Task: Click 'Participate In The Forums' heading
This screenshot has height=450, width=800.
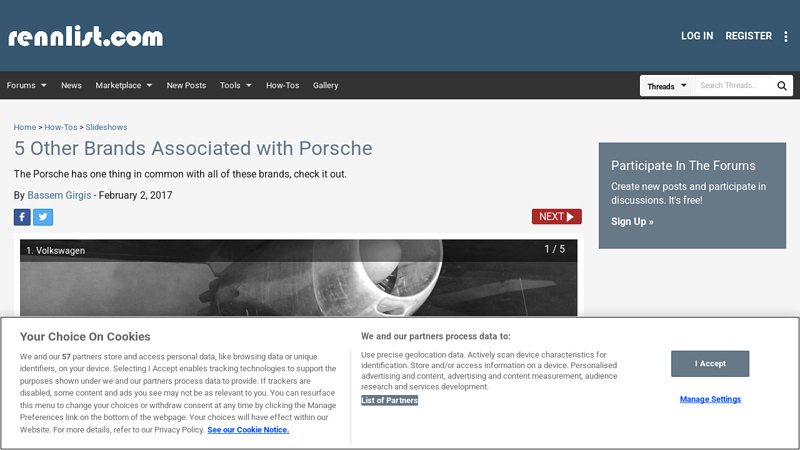Action: 683,166
